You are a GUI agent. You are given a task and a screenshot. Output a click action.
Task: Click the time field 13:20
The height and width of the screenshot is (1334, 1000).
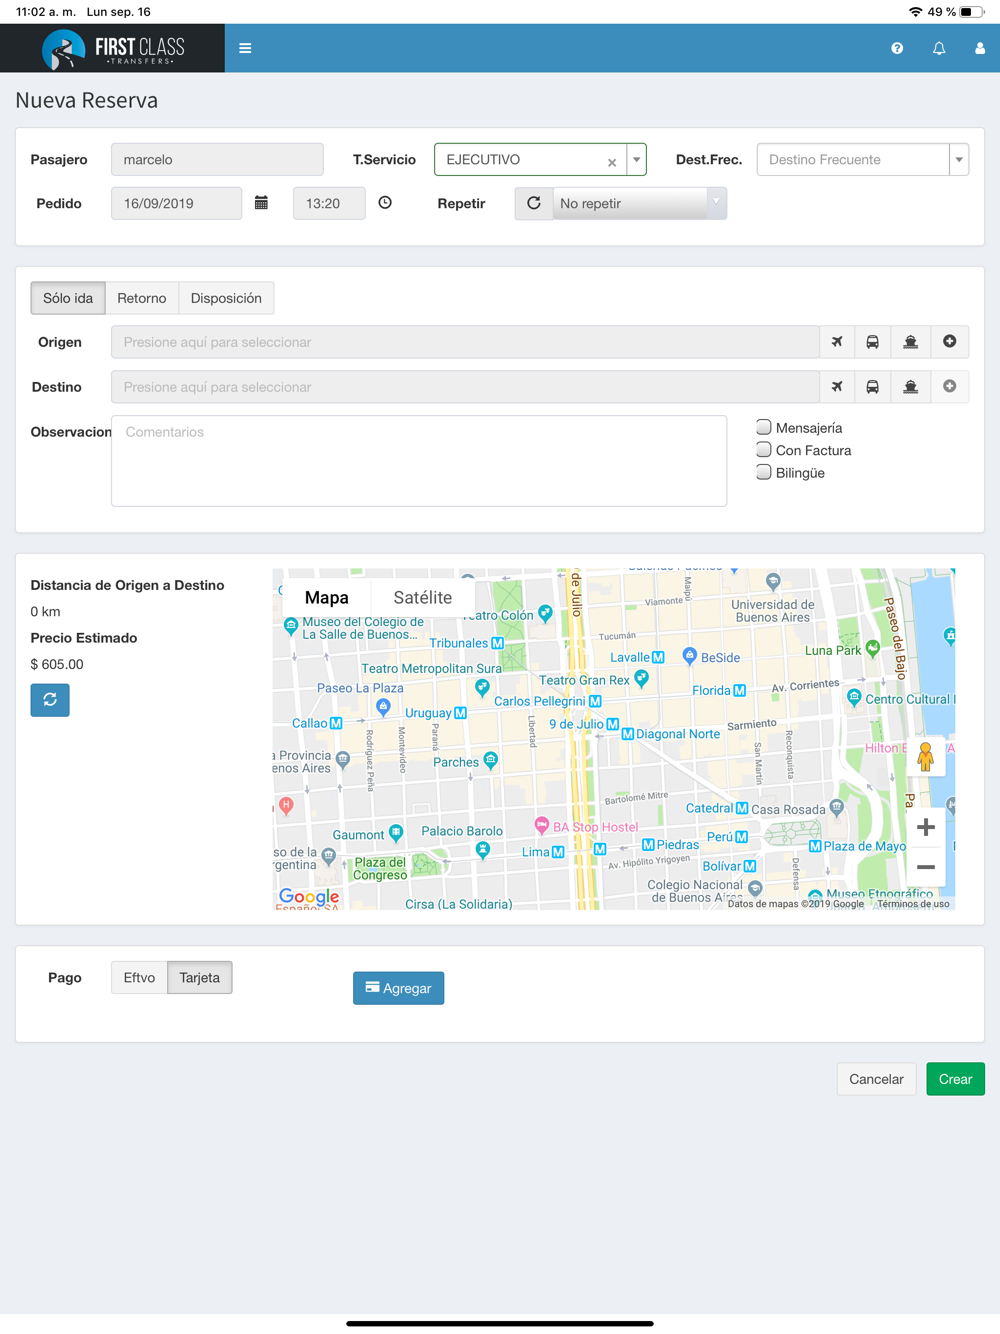tap(329, 203)
